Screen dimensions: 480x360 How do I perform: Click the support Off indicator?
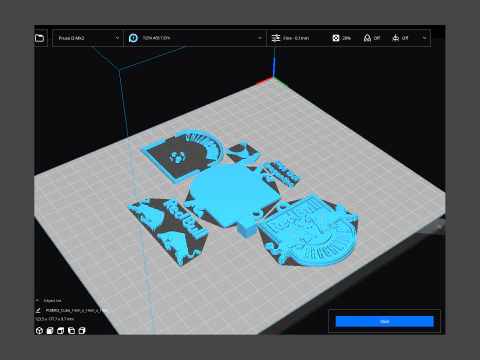[372, 38]
